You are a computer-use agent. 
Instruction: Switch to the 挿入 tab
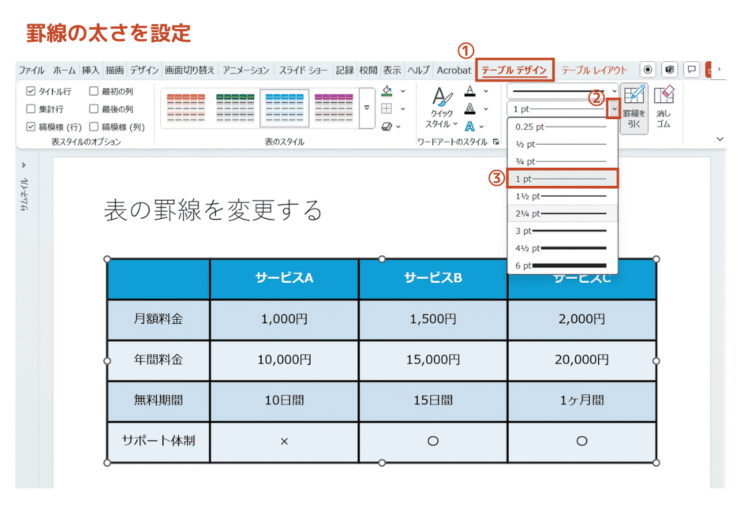click(x=91, y=70)
